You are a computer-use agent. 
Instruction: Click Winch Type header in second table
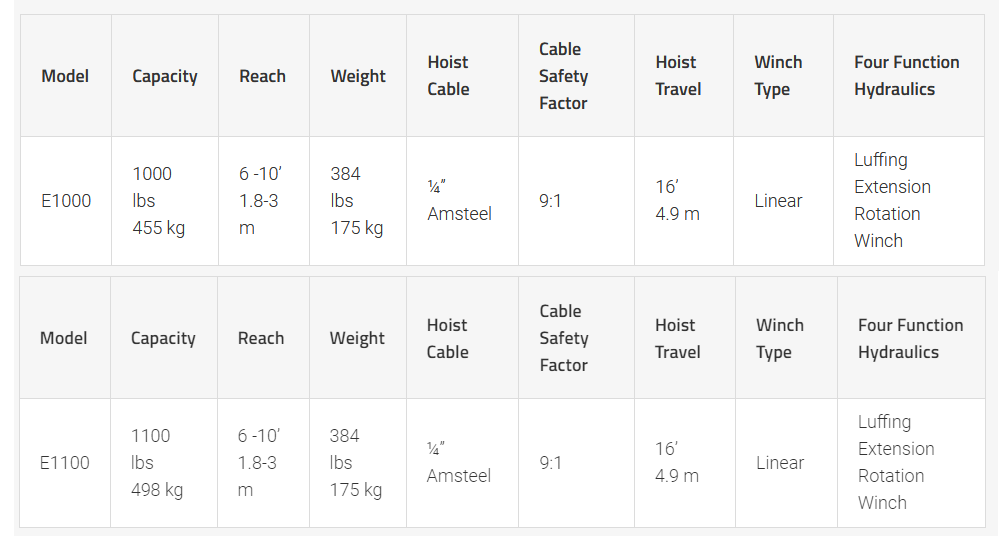pyautogui.click(x=780, y=338)
